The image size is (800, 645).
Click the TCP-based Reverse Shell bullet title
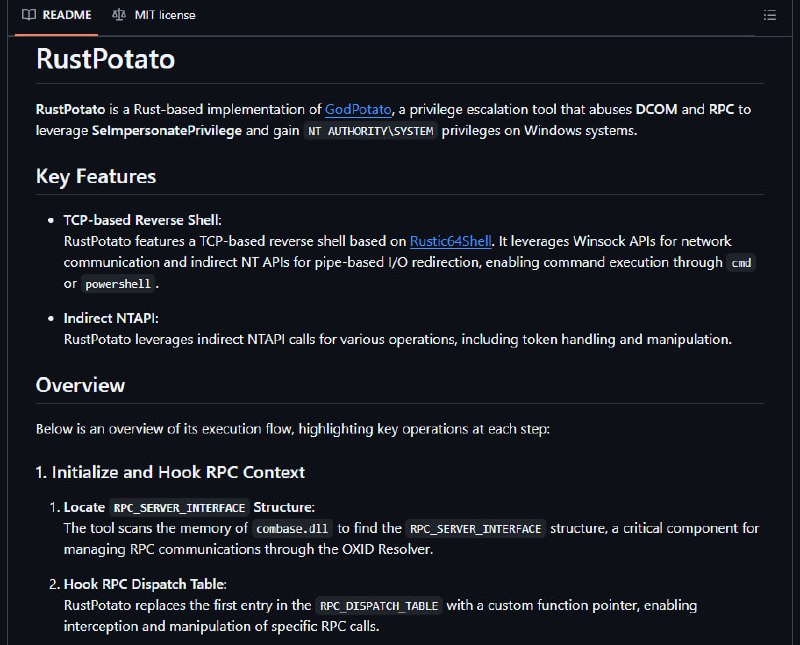pyautogui.click(x=142, y=220)
